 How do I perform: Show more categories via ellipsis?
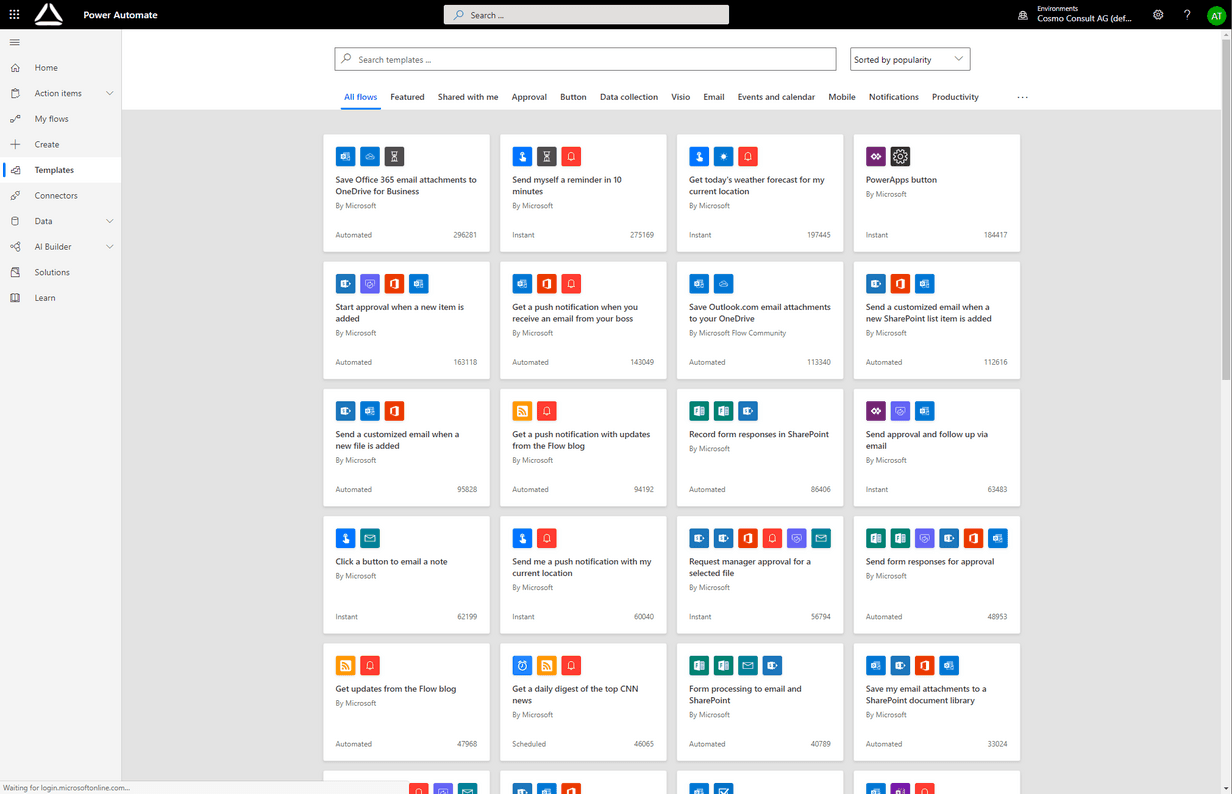click(x=1022, y=97)
